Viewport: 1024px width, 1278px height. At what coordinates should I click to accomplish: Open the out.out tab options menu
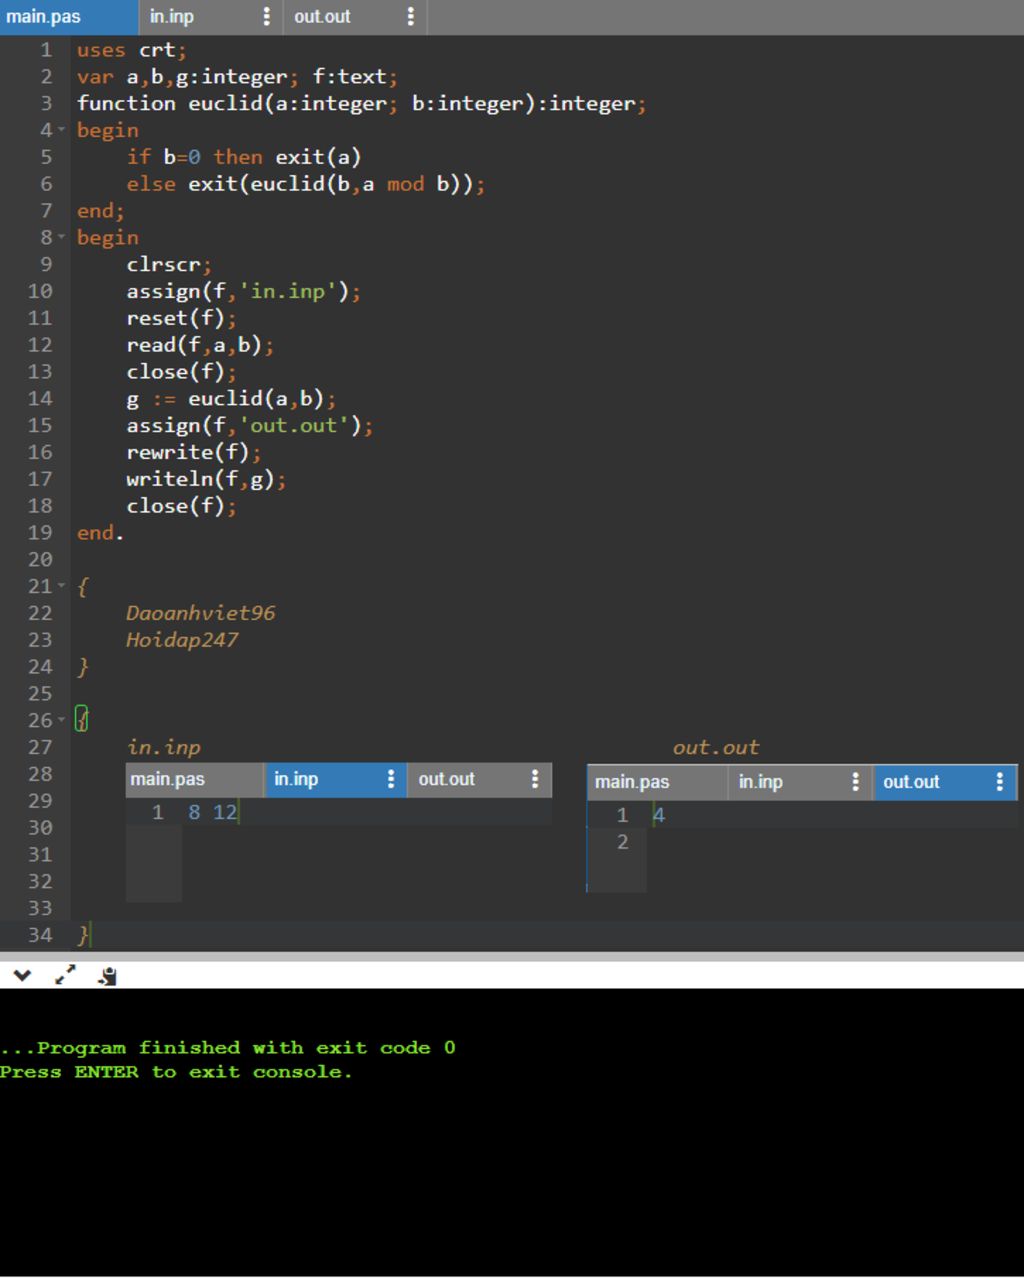(410, 17)
